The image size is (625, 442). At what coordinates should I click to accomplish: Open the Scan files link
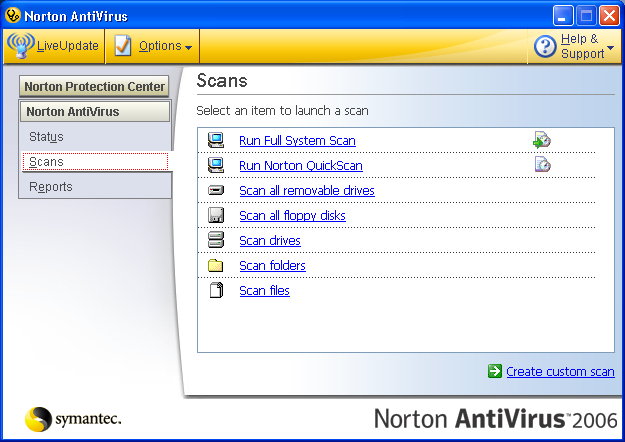click(264, 291)
